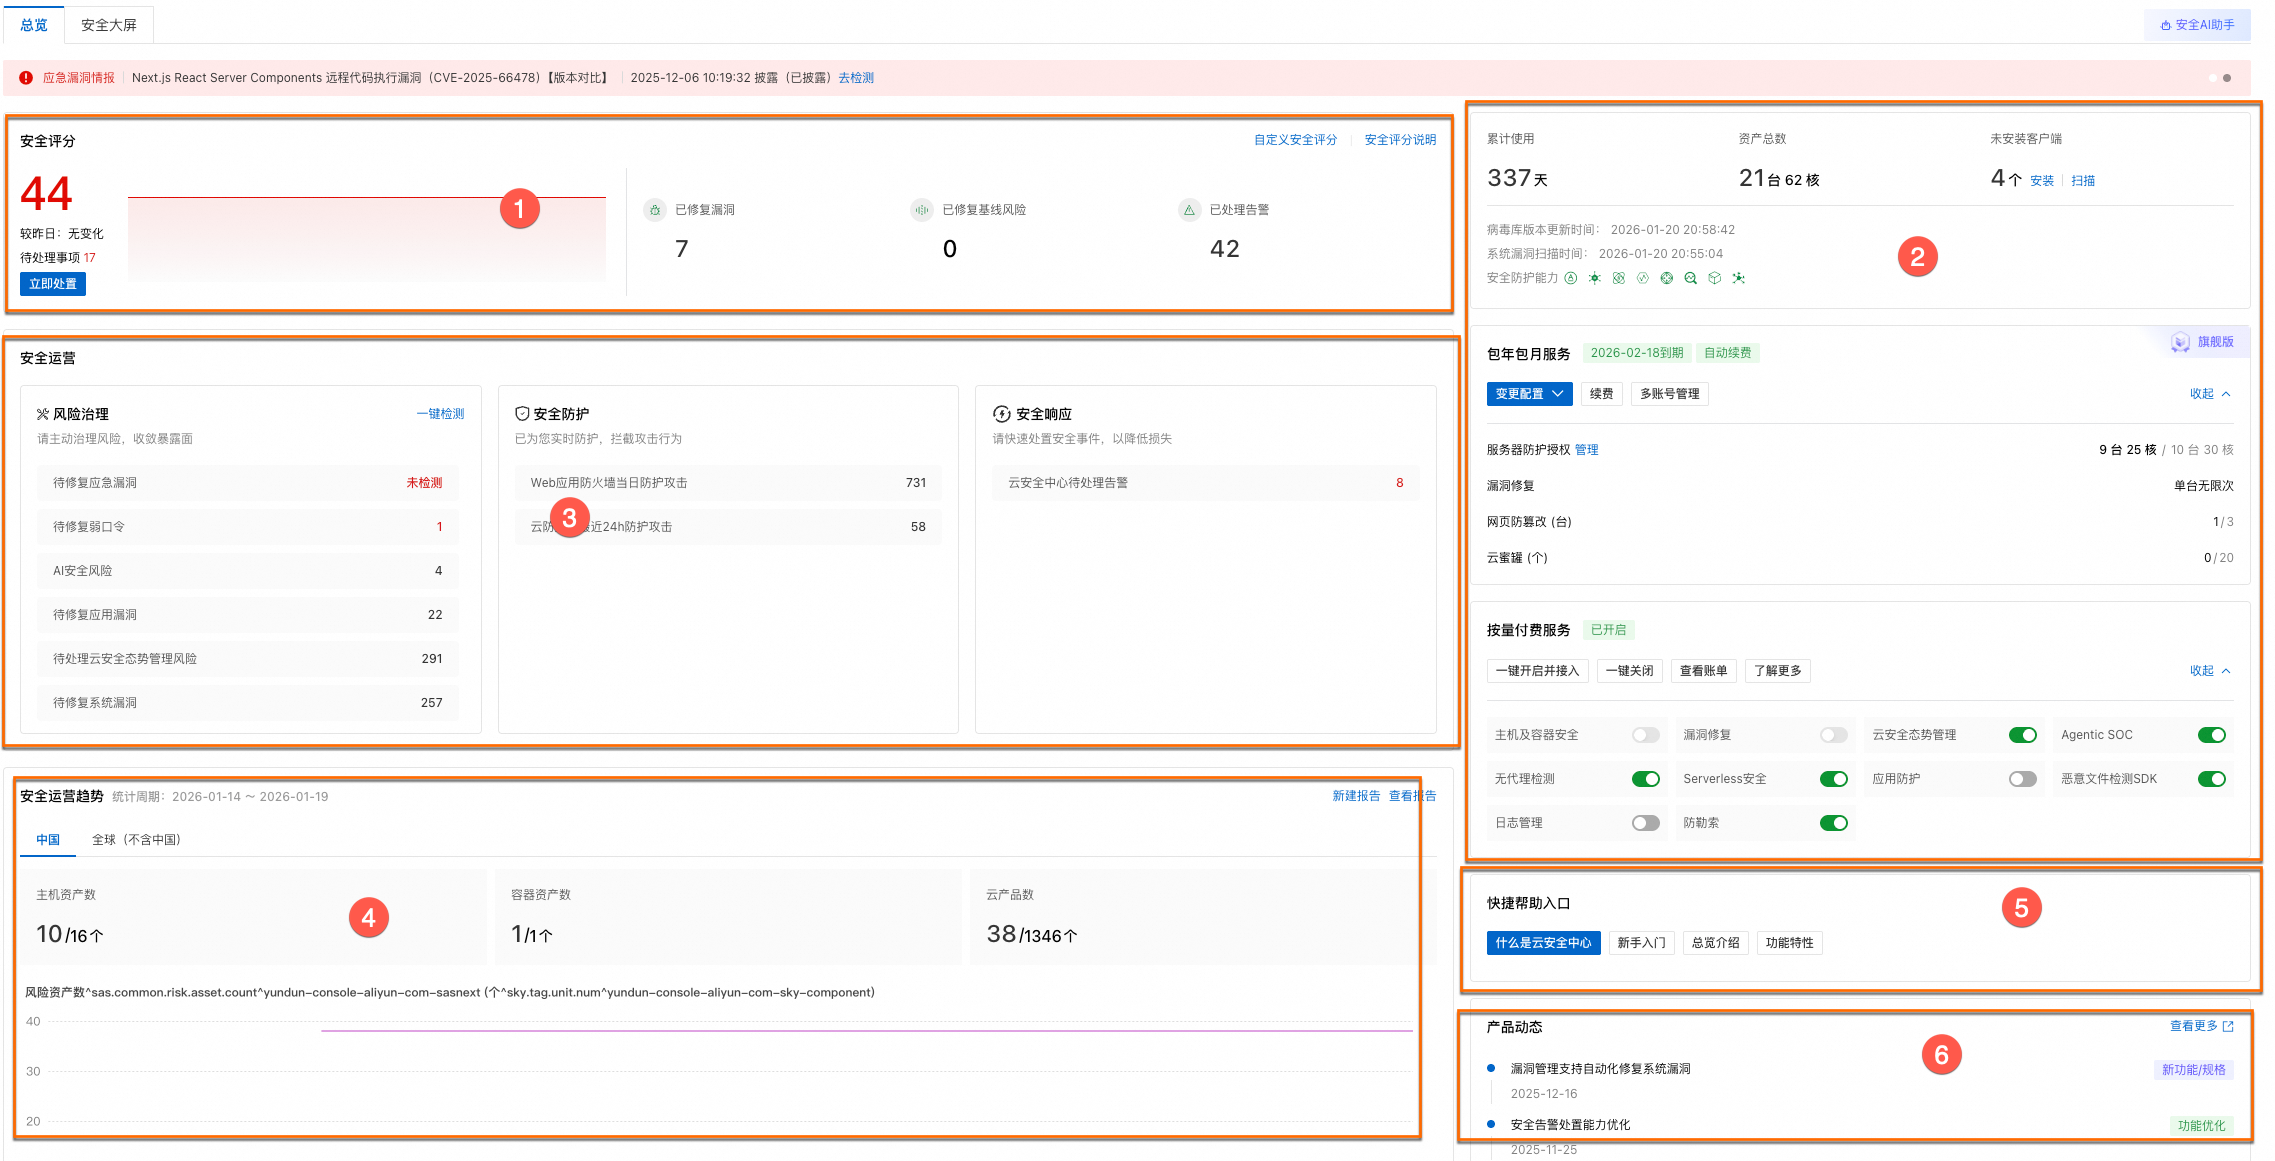Open the 变更配置 dropdown

coord(1529,395)
